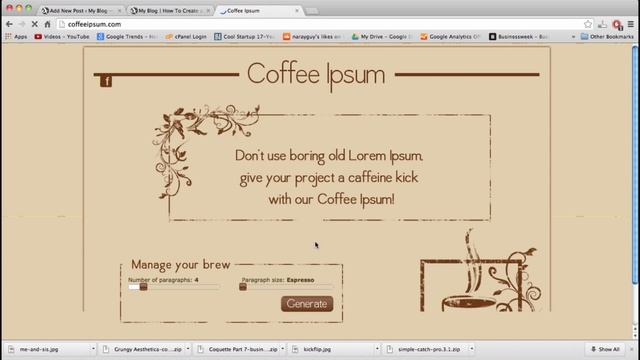Open downloaded simple-catch-pro.3.1.zip file
Image resolution: width=640 pixels, height=360 pixels.
click(429, 349)
